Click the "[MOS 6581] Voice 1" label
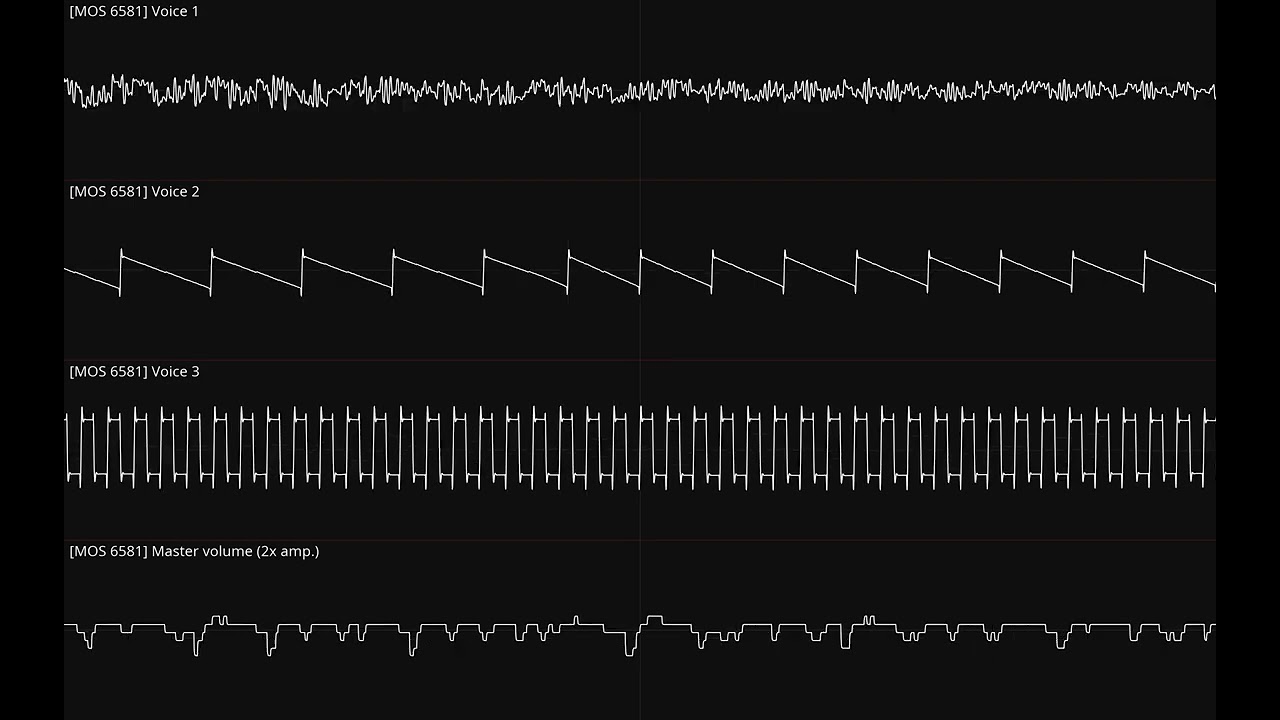This screenshot has width=1280, height=720. 134,12
